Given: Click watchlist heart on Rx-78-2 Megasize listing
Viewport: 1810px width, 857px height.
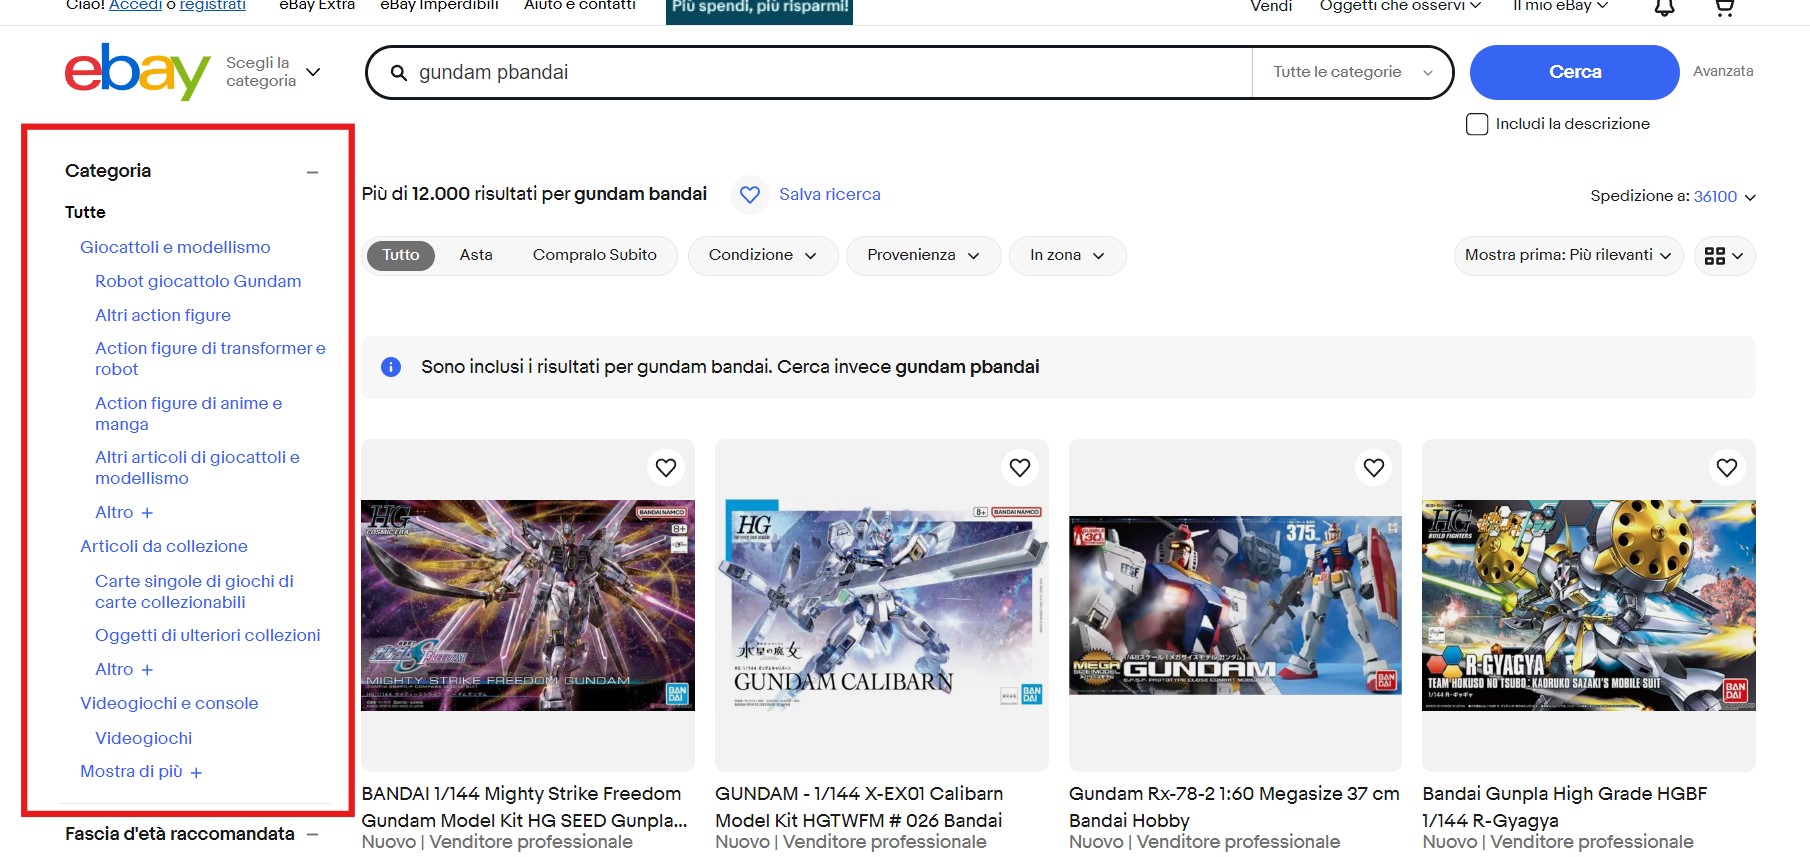Looking at the screenshot, I should (x=1373, y=467).
